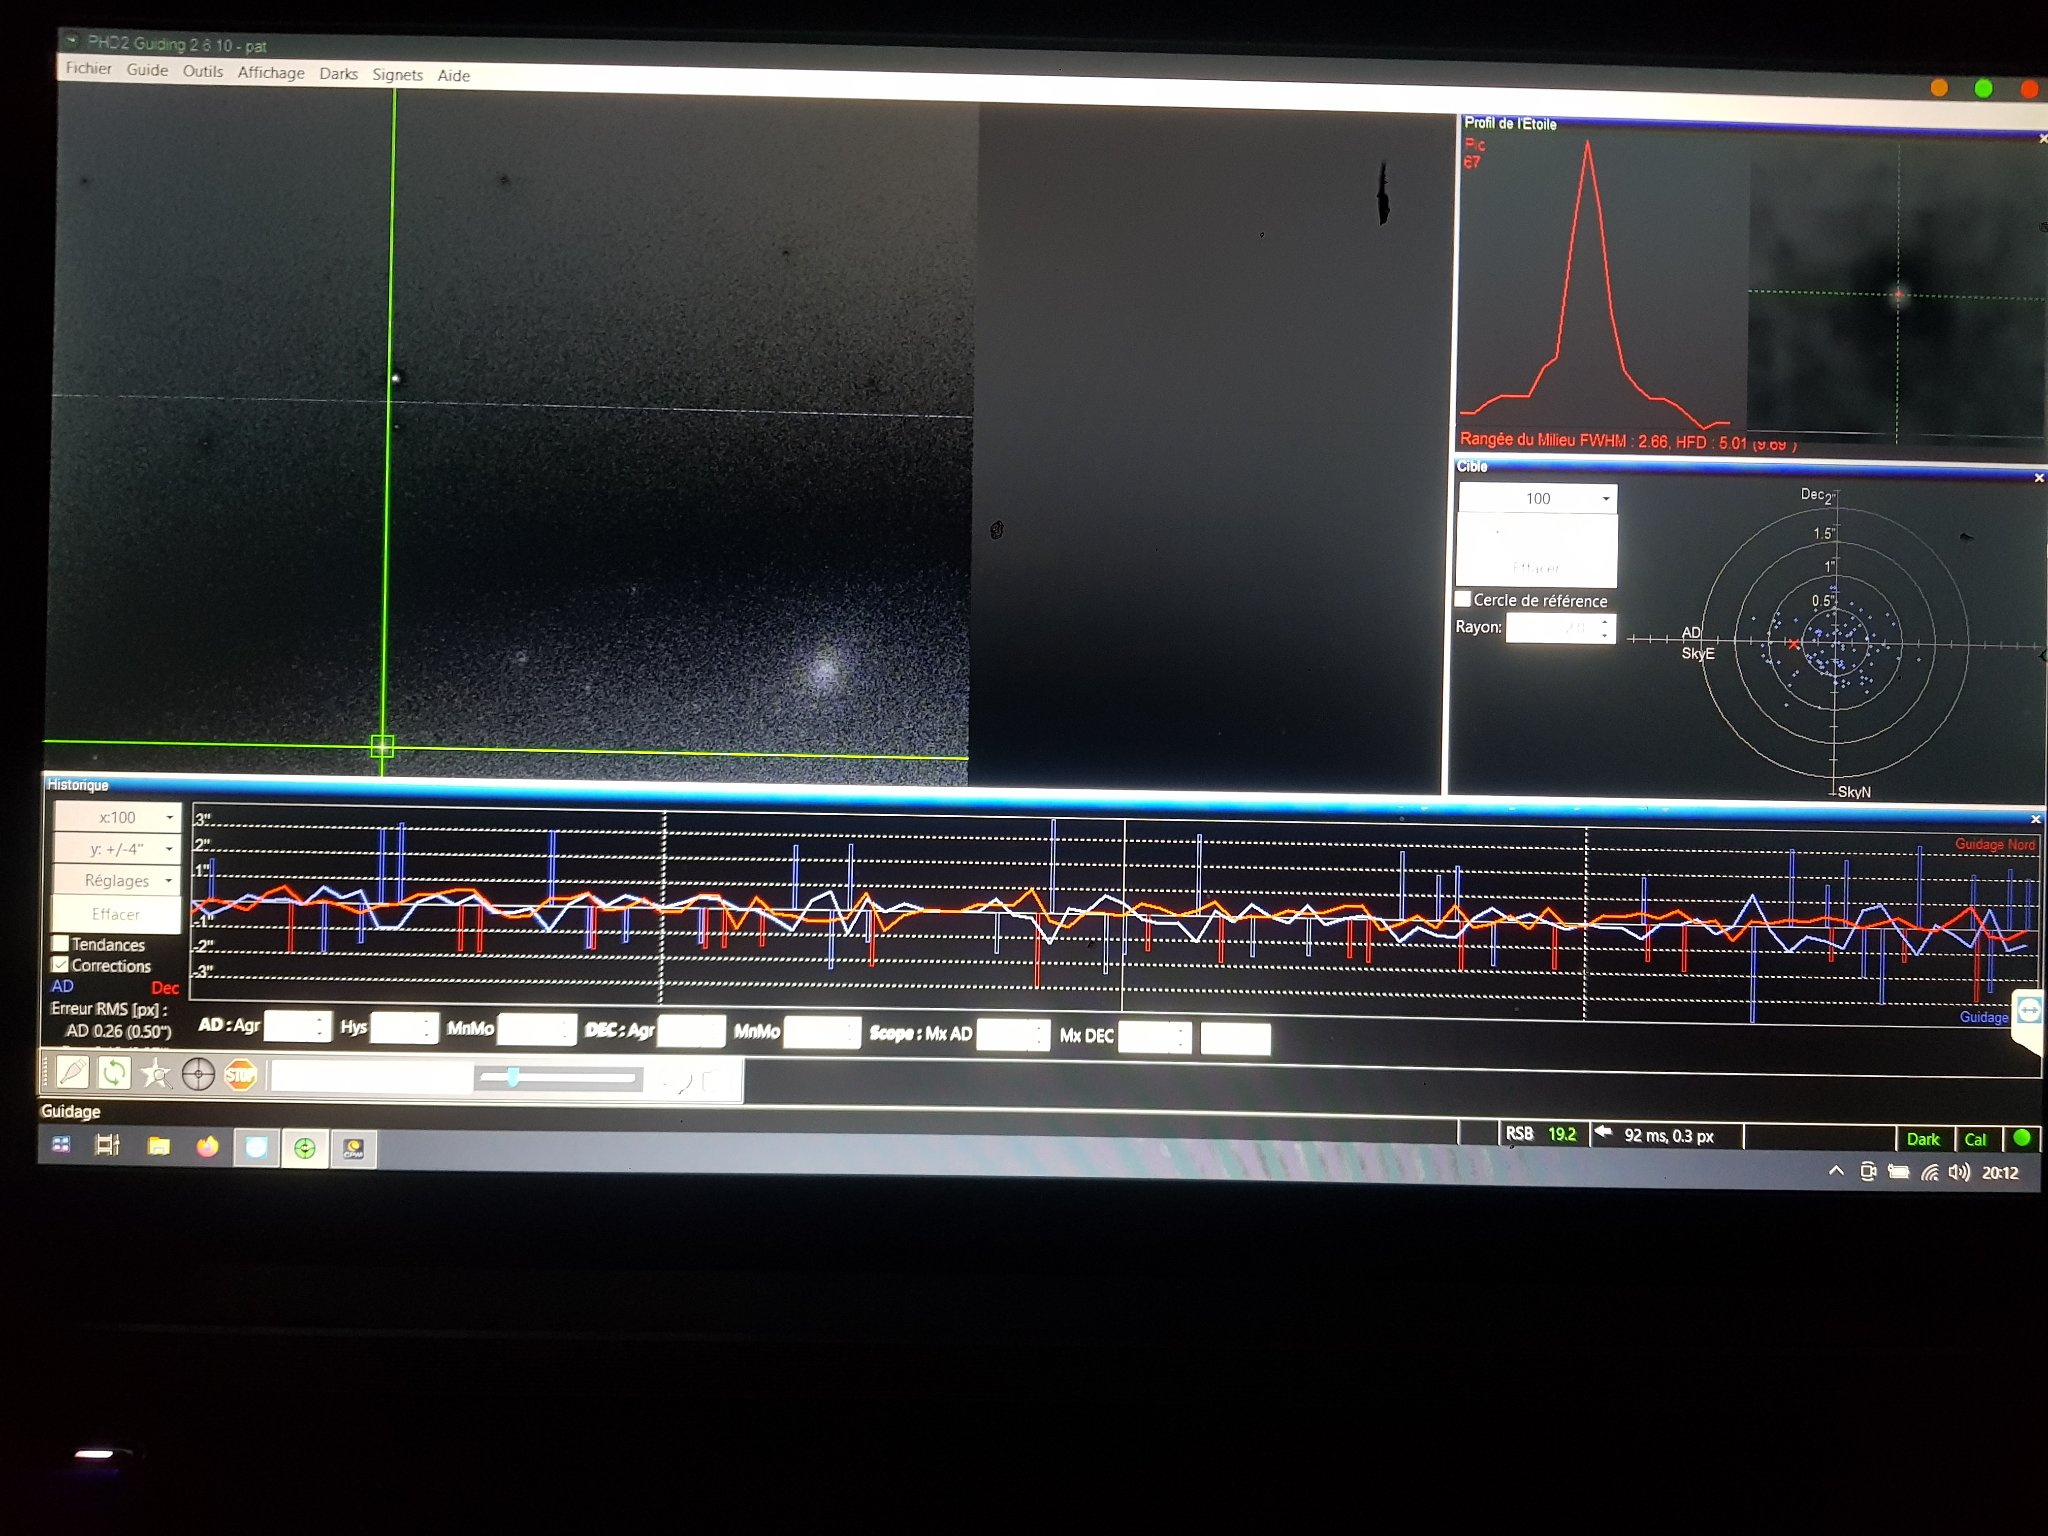Viewport: 2048px width, 1536px height.
Task: Open the Affichage menu
Action: point(271,72)
